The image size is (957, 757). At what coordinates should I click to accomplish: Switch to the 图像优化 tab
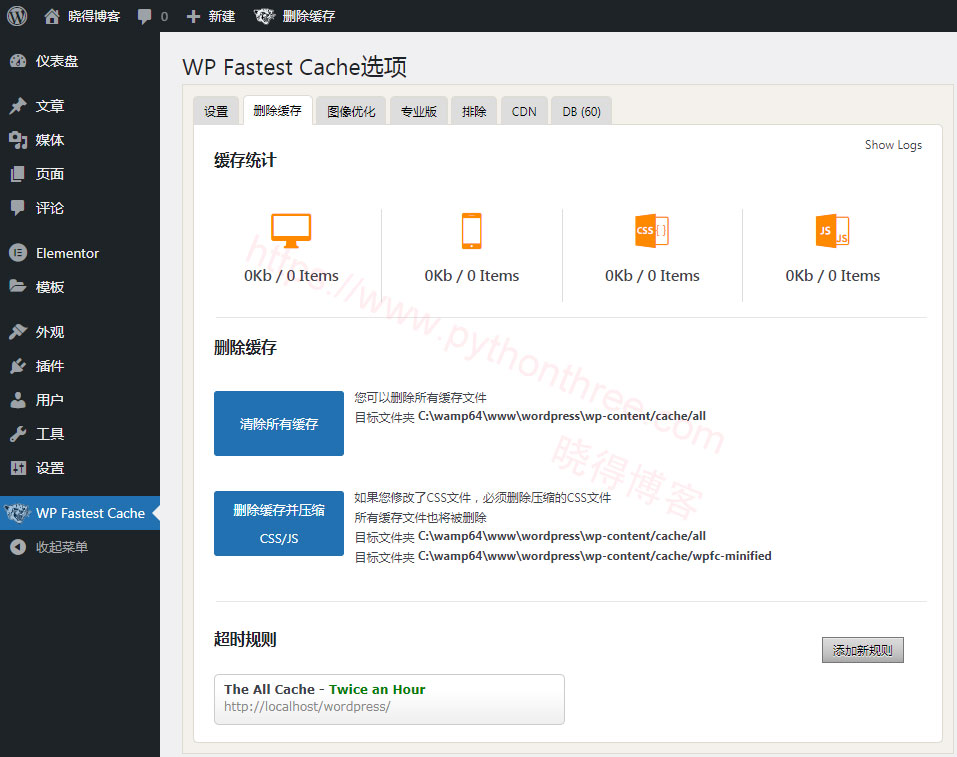tap(351, 111)
